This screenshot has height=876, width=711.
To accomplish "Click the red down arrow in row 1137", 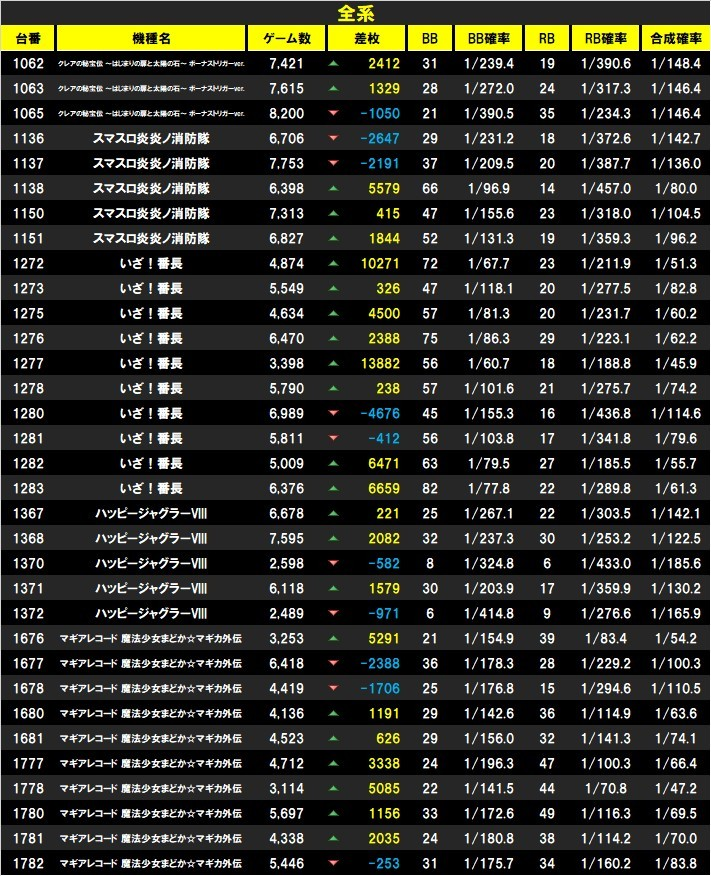I will [x=333, y=163].
